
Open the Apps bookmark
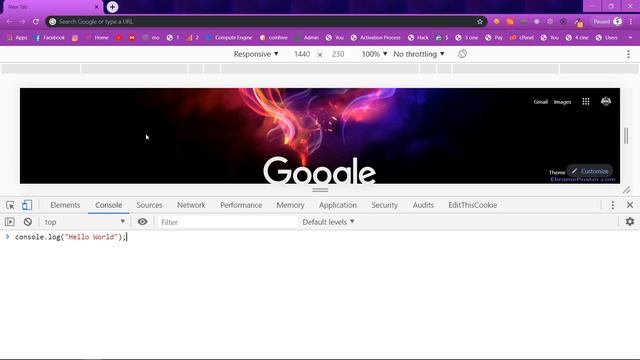point(17,38)
